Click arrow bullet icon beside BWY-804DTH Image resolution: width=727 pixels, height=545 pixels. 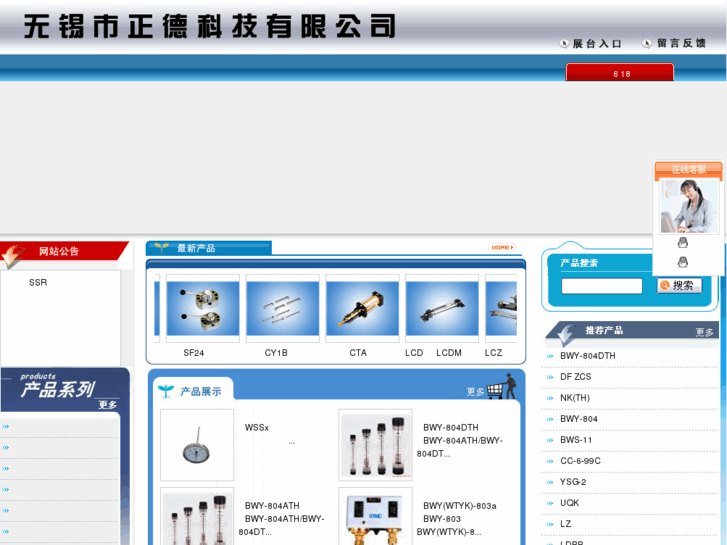pyautogui.click(x=550, y=356)
